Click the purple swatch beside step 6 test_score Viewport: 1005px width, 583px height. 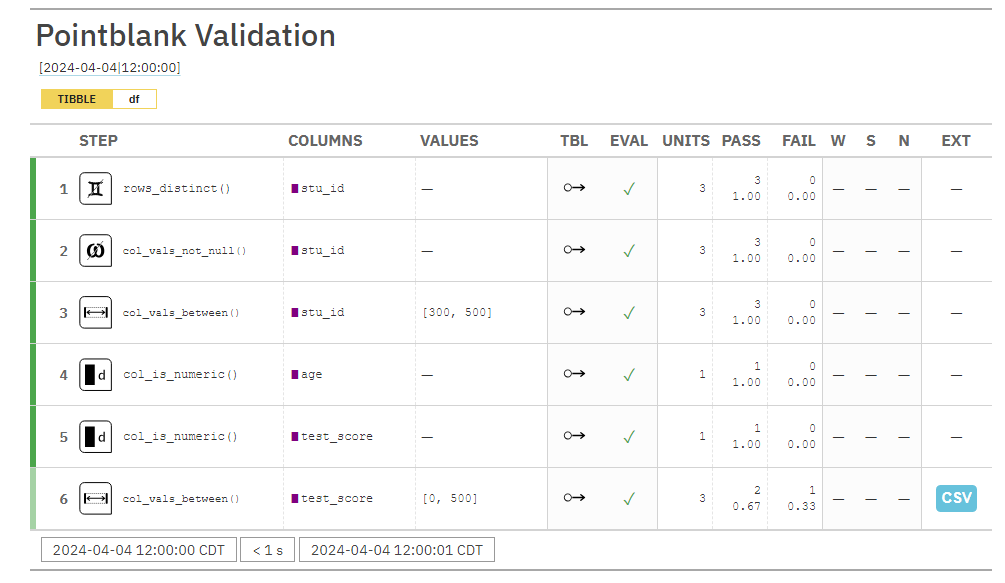coord(295,498)
